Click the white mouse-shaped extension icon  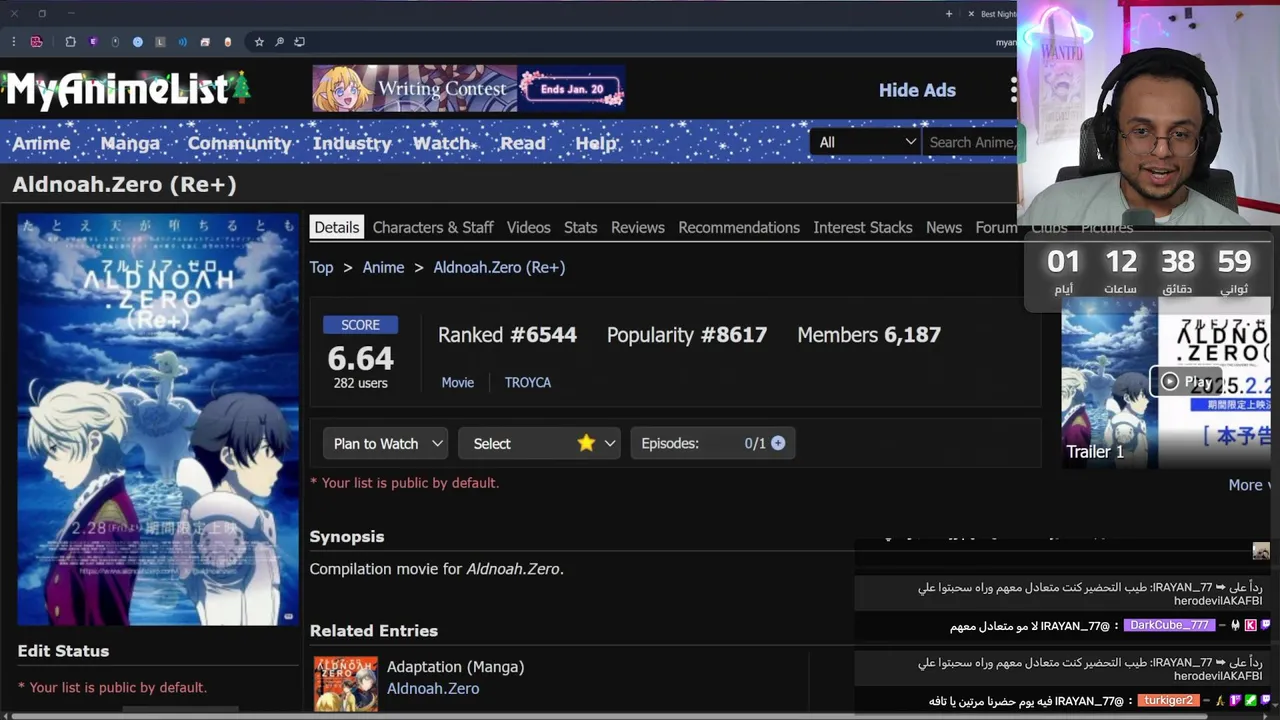coord(116,42)
